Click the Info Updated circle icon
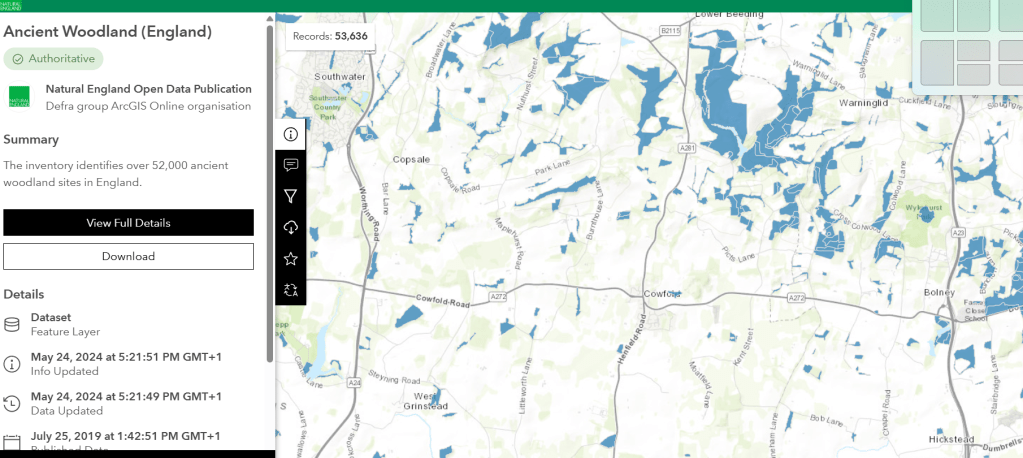This screenshot has width=1023, height=458. point(12,363)
